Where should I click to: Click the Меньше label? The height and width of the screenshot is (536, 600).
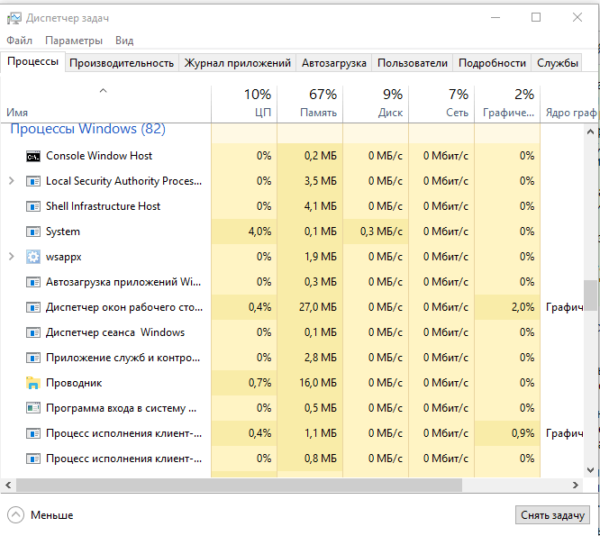[52, 515]
